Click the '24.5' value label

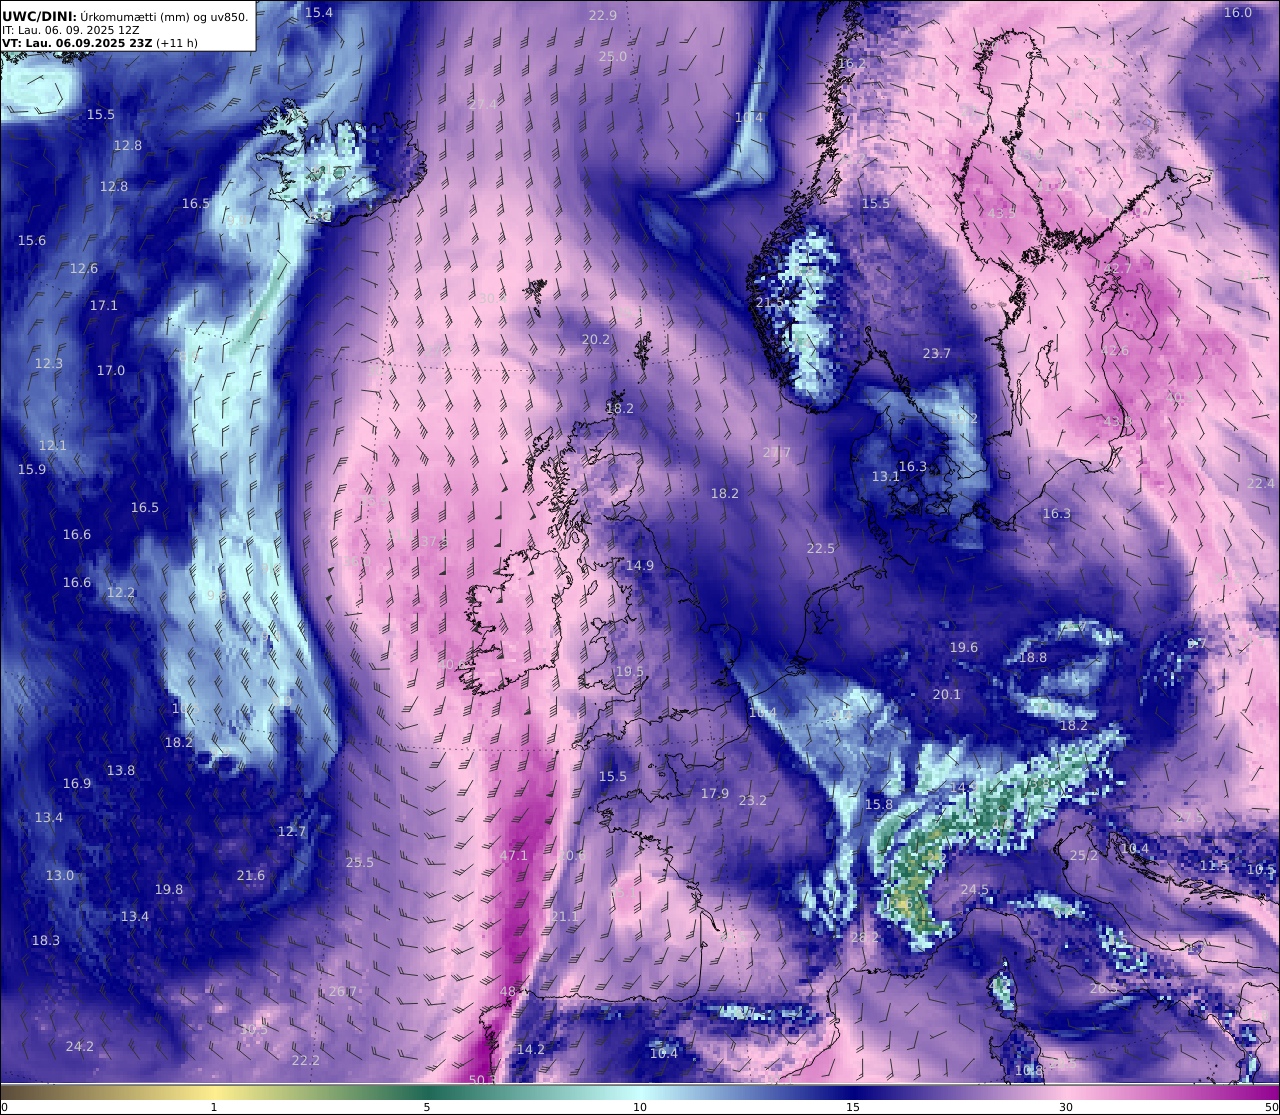coord(975,889)
